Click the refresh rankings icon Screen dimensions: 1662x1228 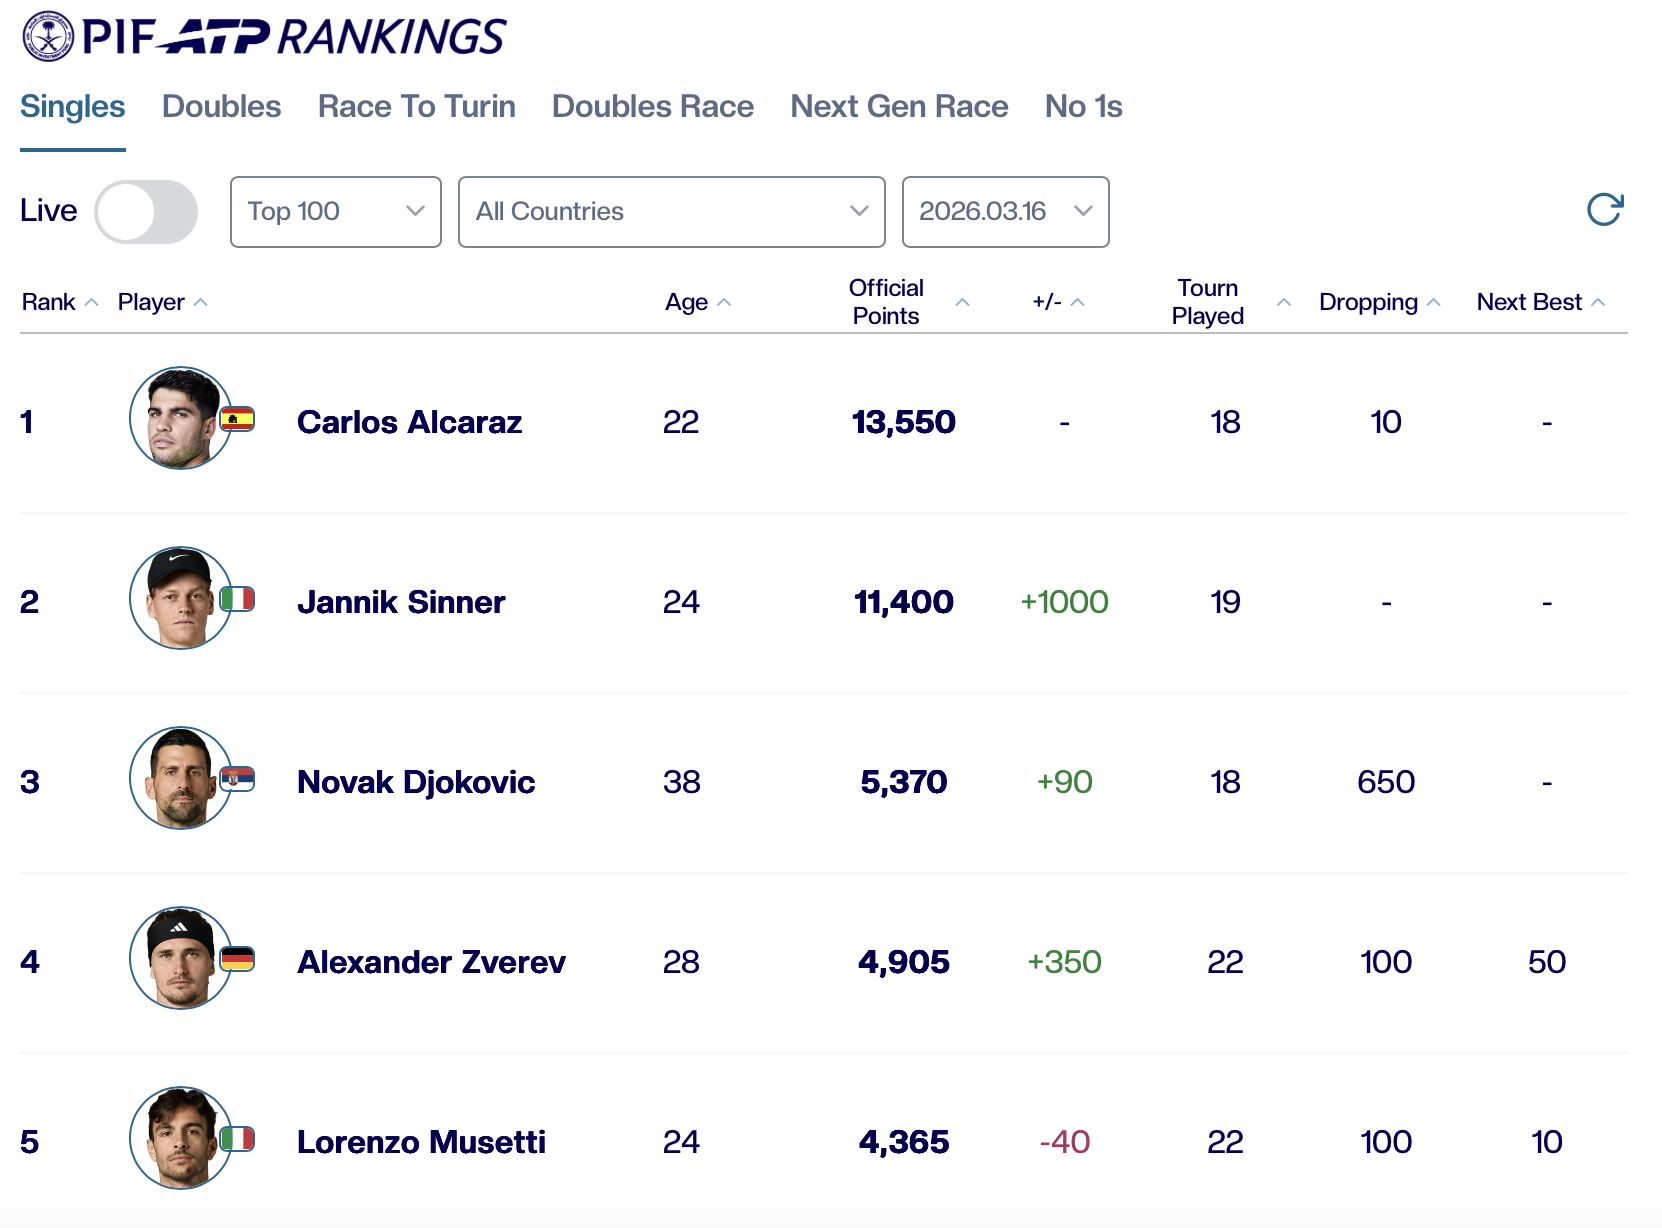tap(1604, 210)
